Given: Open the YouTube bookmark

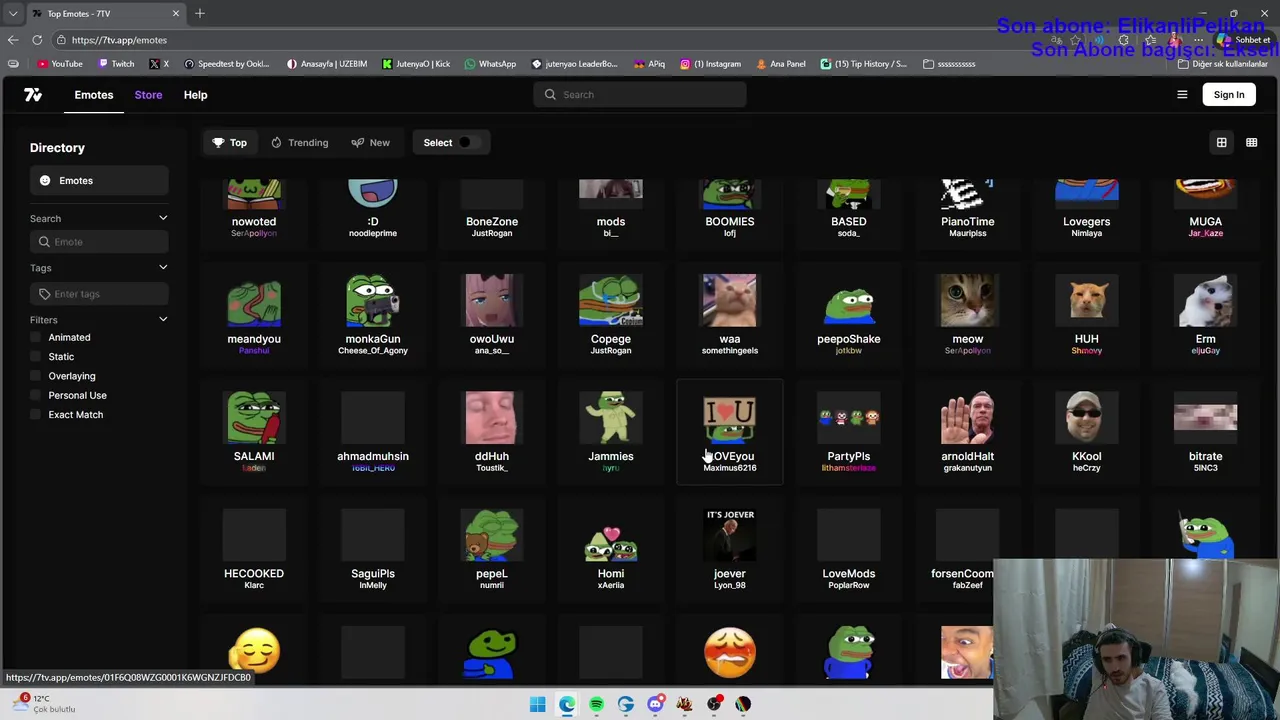Looking at the screenshot, I should [60, 64].
